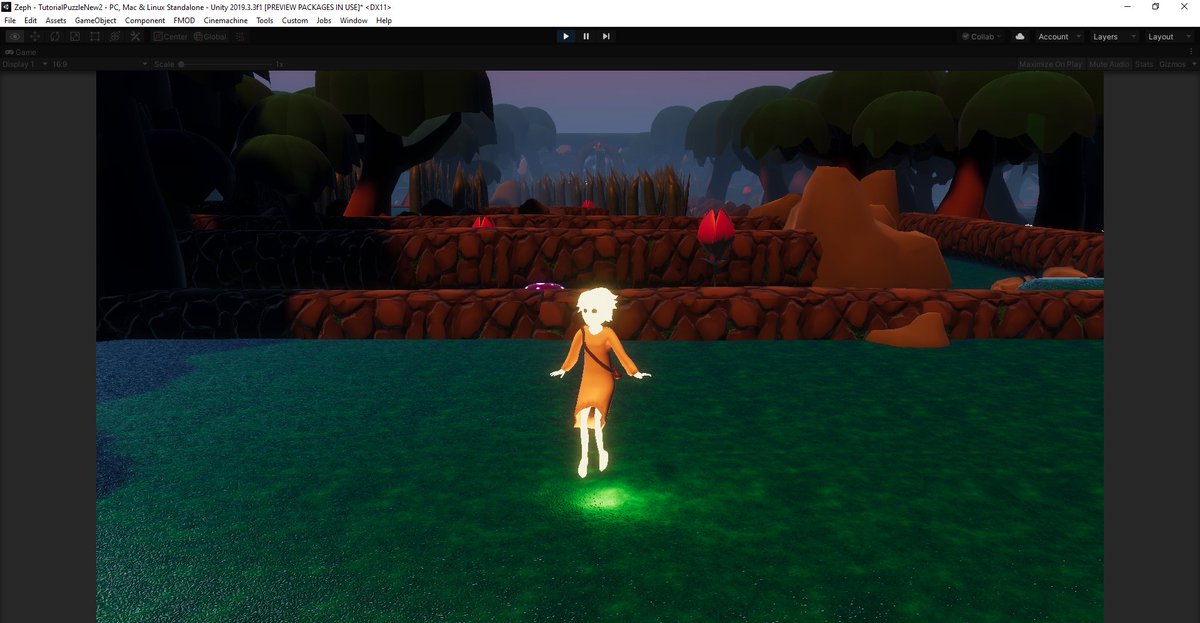The height and width of the screenshot is (623, 1200).
Task: Open the Cinemachine menu
Action: pos(224,20)
